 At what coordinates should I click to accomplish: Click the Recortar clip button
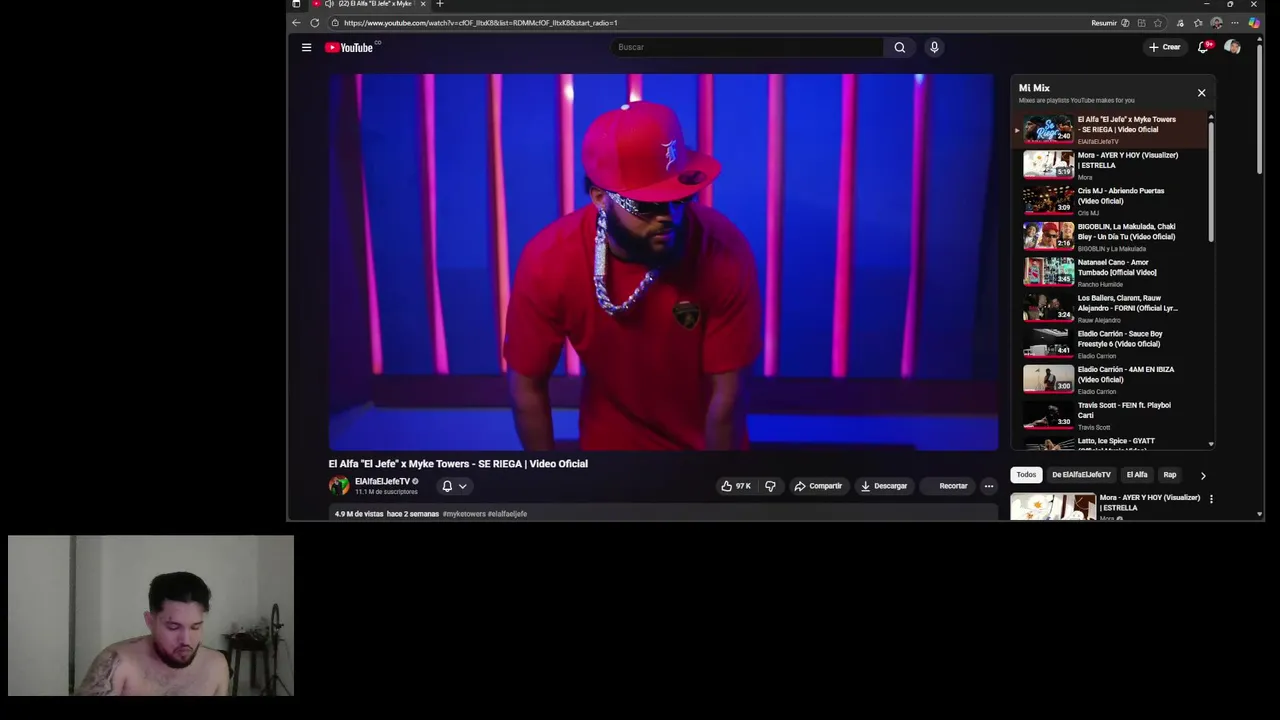point(947,486)
